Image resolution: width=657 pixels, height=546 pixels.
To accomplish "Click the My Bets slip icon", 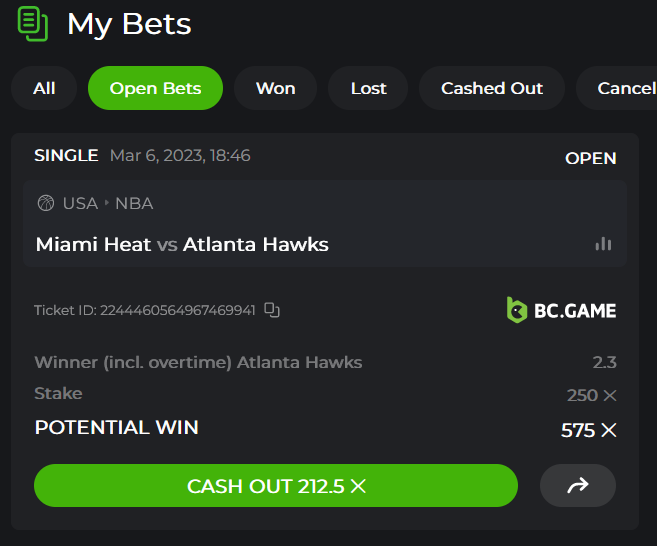I will (x=33, y=23).
